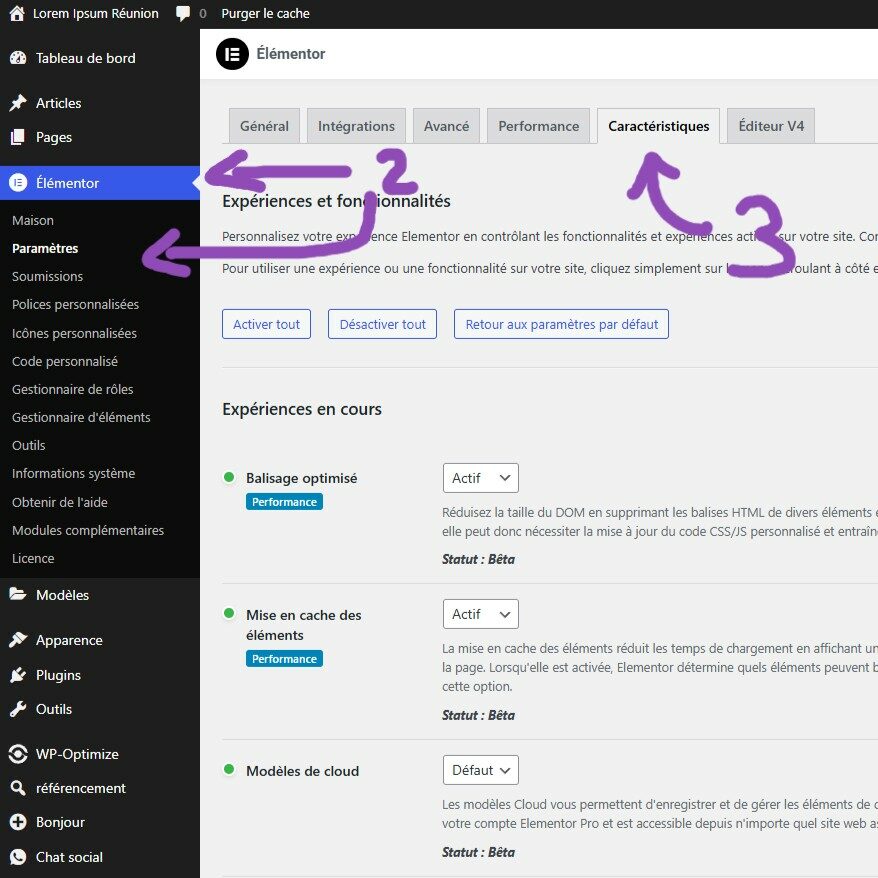
Task: Open Polices personnalisées submenu item
Action: [76, 304]
